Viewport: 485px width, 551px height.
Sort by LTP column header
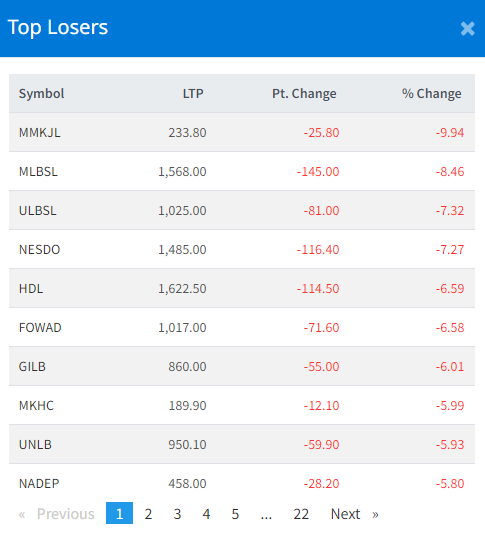click(x=193, y=93)
